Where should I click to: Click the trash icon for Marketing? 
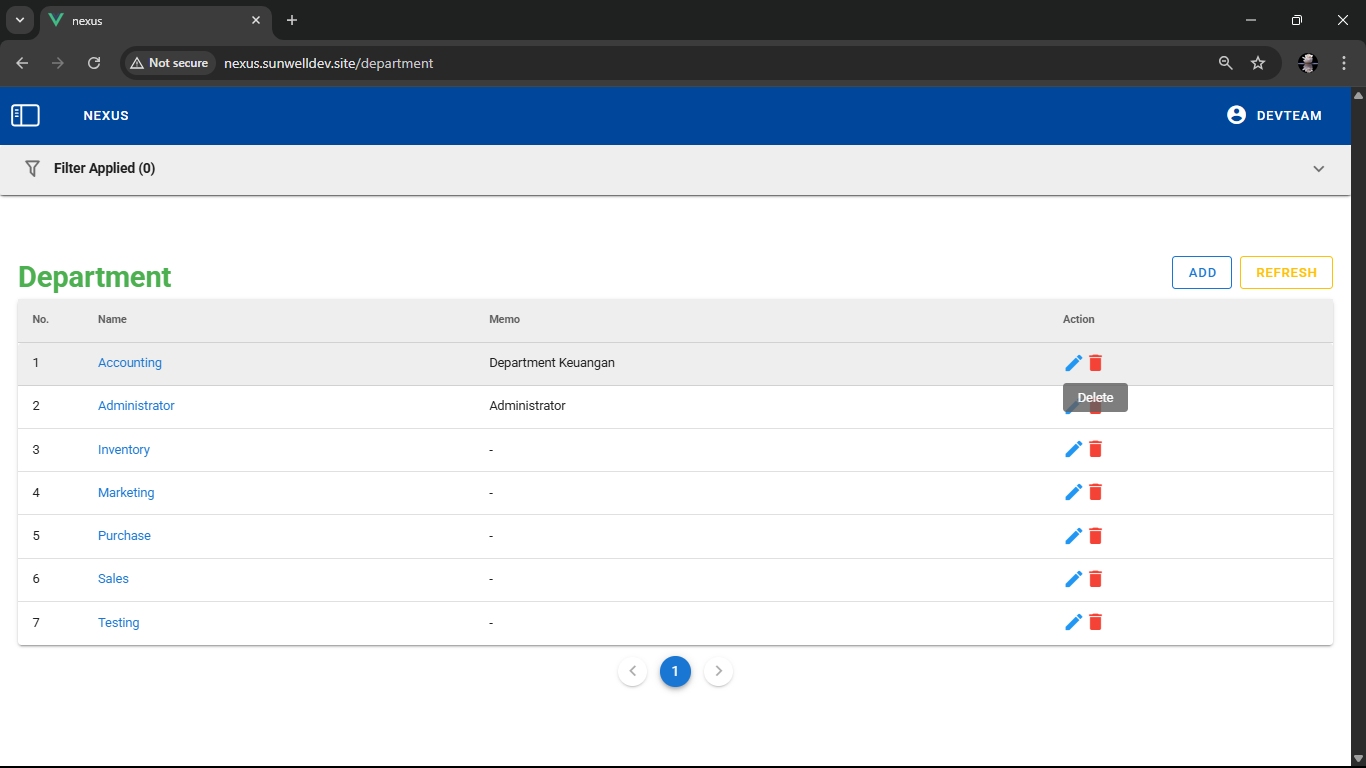click(1096, 492)
